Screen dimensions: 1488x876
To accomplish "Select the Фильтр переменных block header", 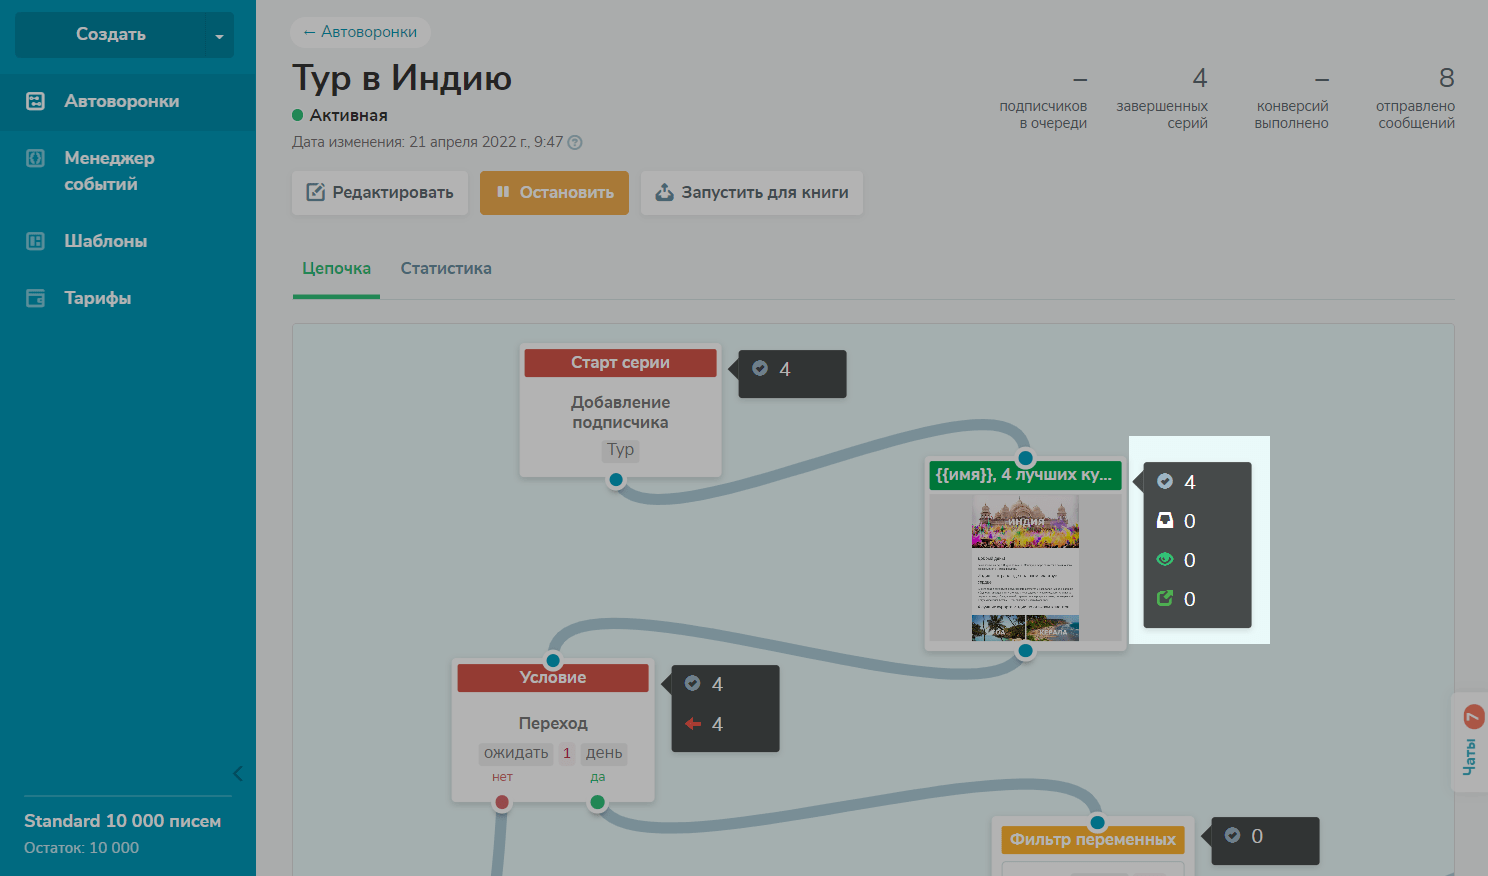I will tap(1093, 839).
